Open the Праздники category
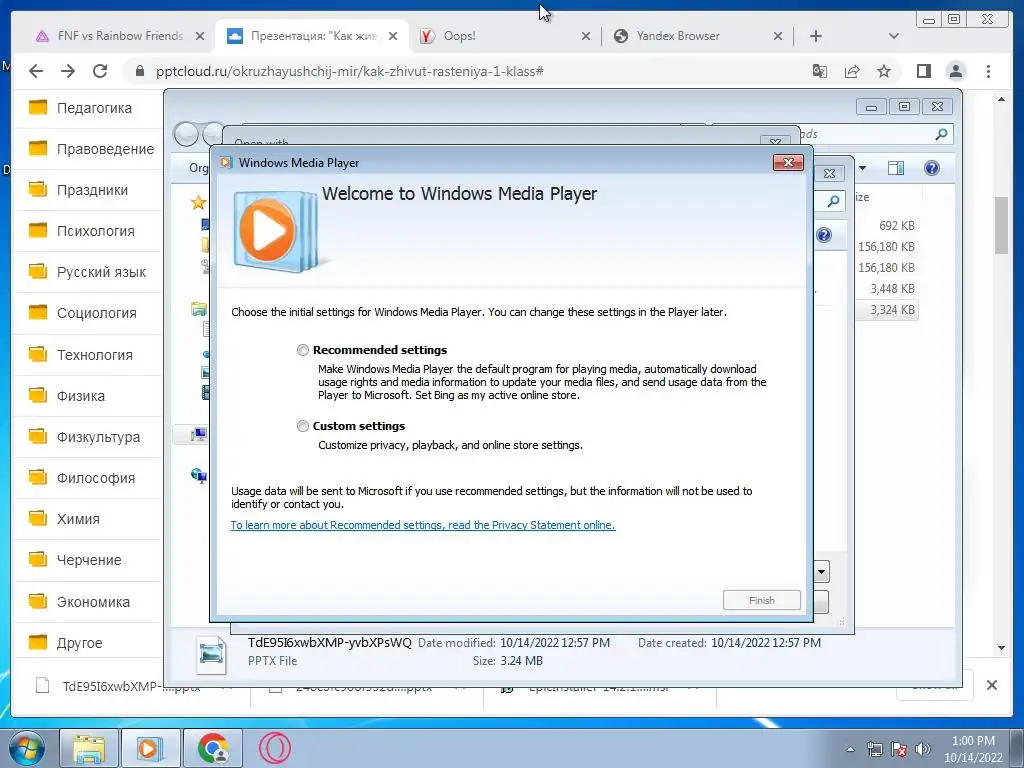This screenshot has width=1024, height=768. [x=92, y=190]
